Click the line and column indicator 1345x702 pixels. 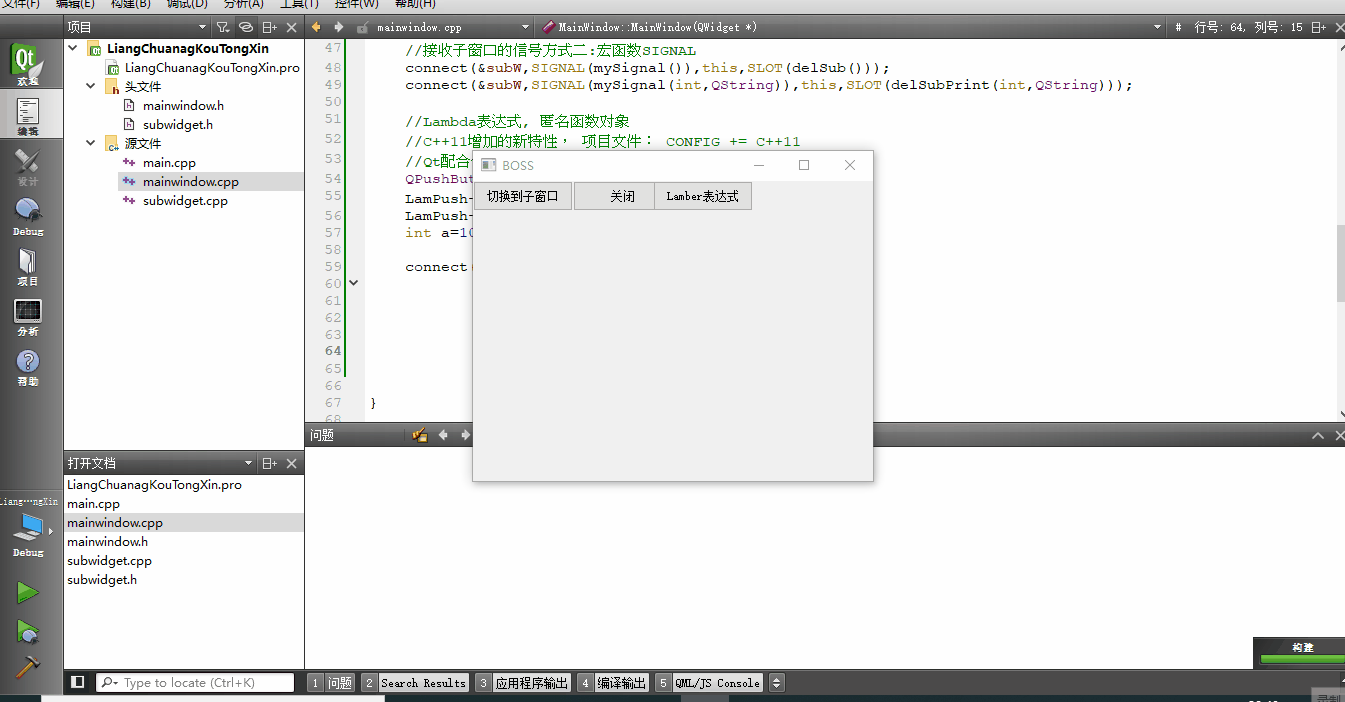[1249, 27]
